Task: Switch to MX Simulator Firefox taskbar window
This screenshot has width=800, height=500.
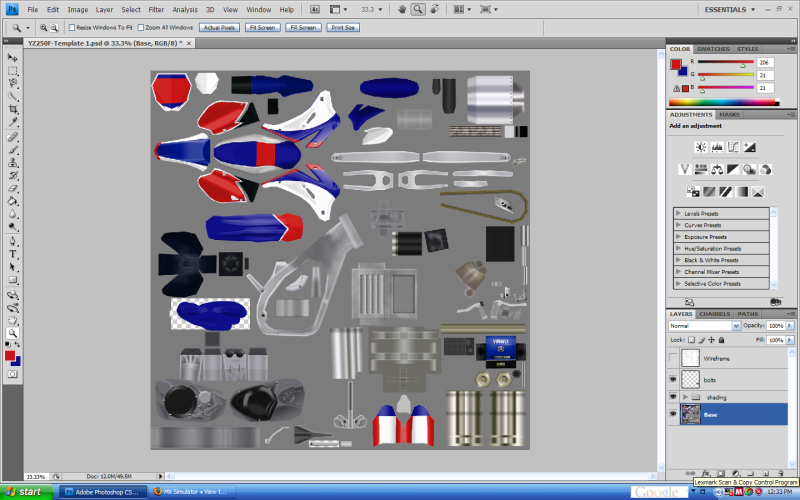Action: point(193,492)
